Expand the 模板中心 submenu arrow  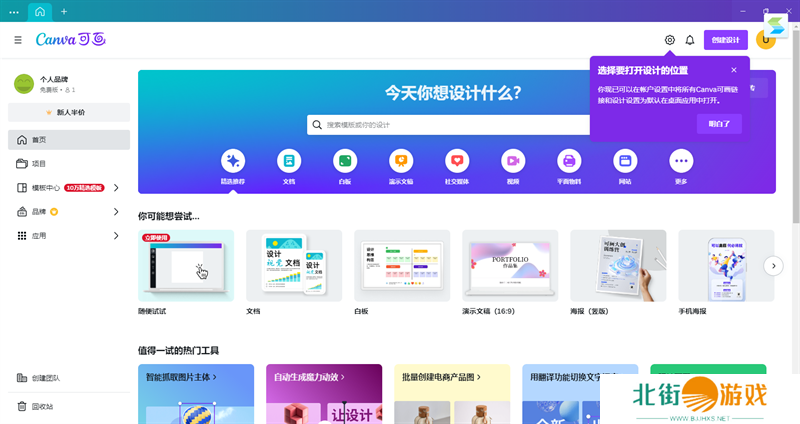116,188
